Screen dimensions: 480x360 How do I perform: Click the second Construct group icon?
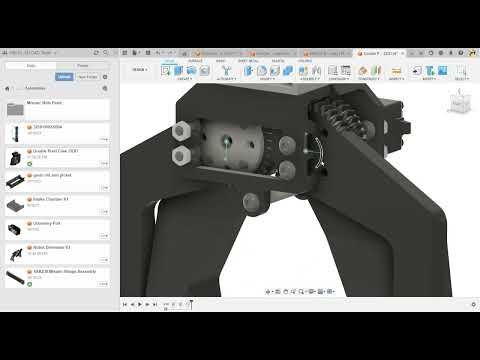[x=376, y=70]
